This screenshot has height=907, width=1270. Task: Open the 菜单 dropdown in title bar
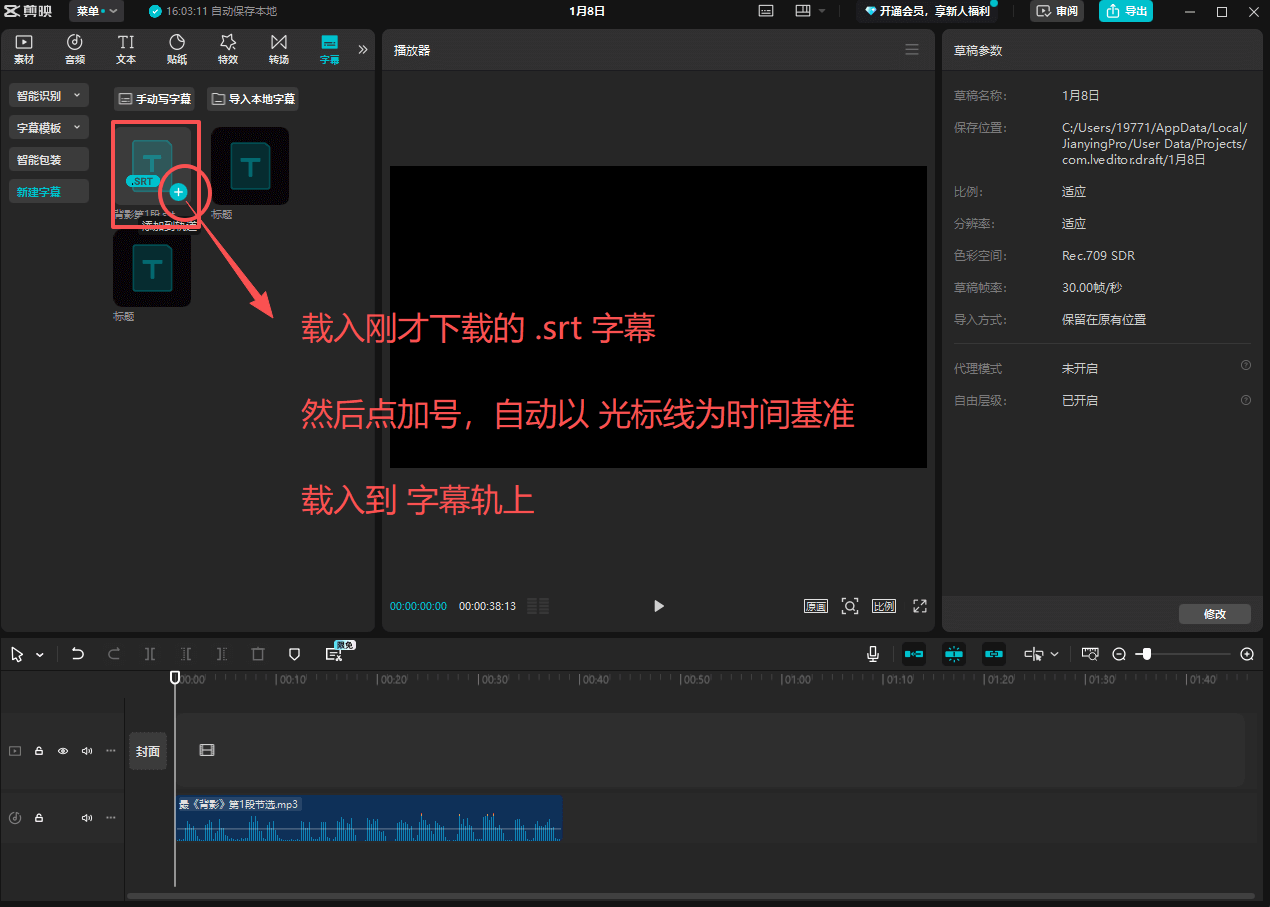[96, 11]
